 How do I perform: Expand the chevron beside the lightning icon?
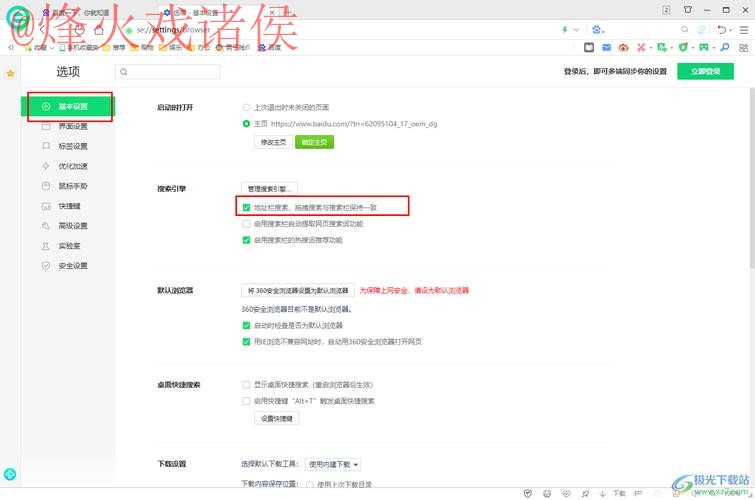(576, 30)
